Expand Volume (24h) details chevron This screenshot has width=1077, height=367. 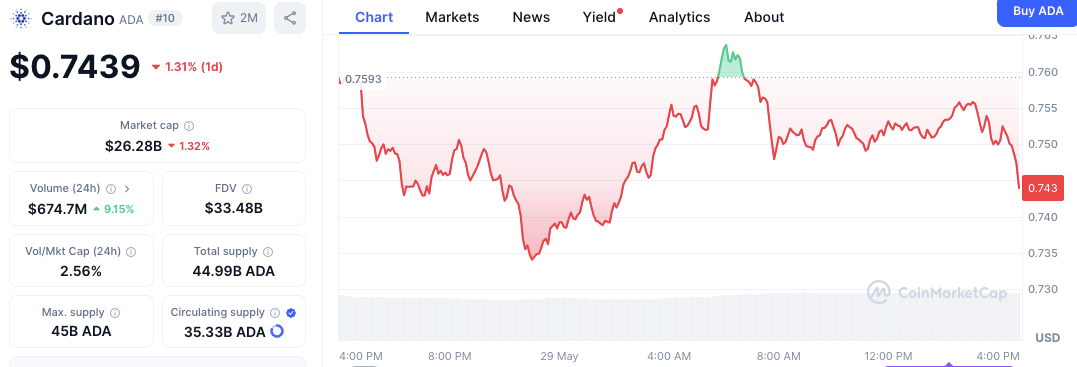point(127,188)
